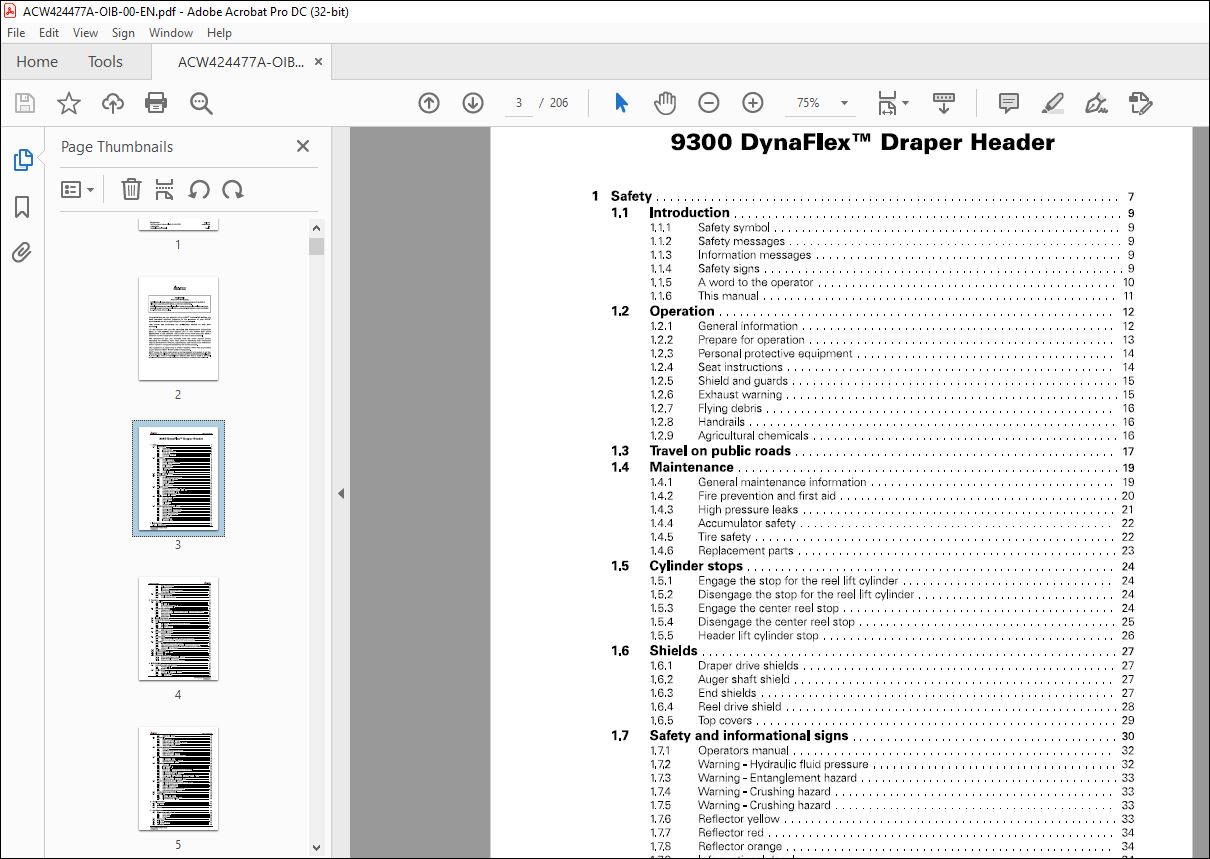Upload file to cloud icon
Viewport: 1210px width, 859px height.
coord(113,103)
